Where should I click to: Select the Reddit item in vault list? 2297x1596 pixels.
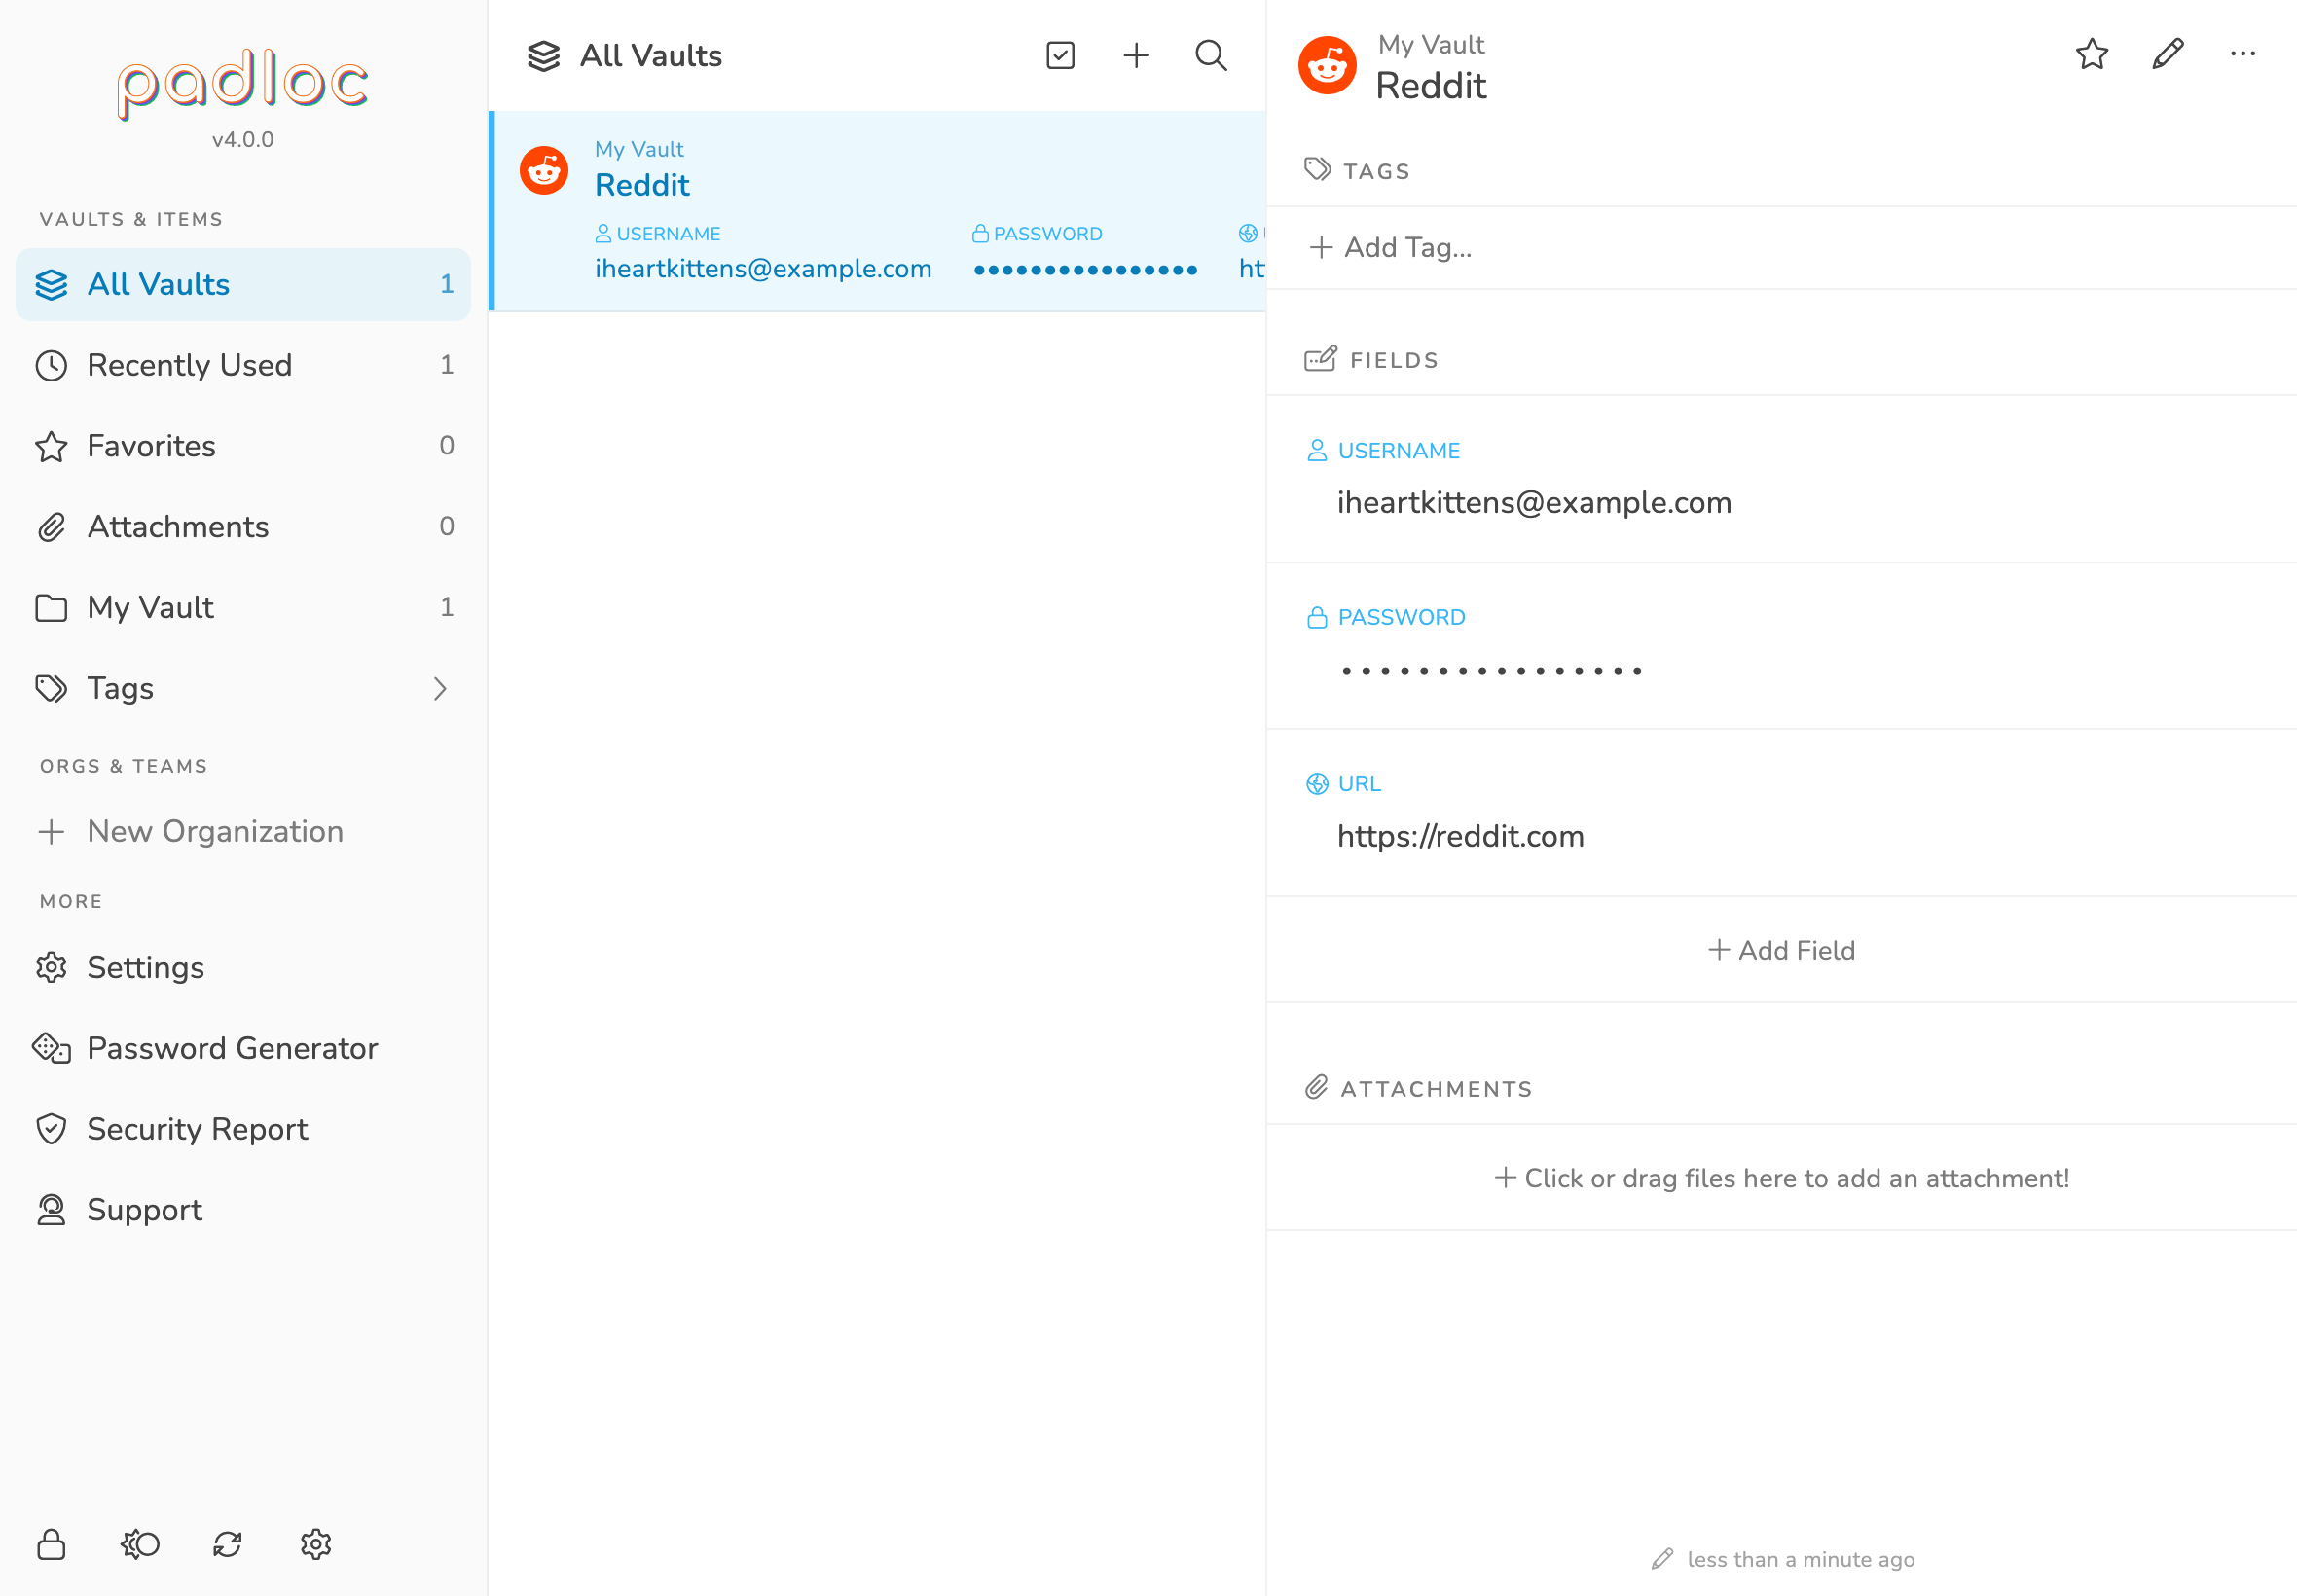tap(878, 211)
